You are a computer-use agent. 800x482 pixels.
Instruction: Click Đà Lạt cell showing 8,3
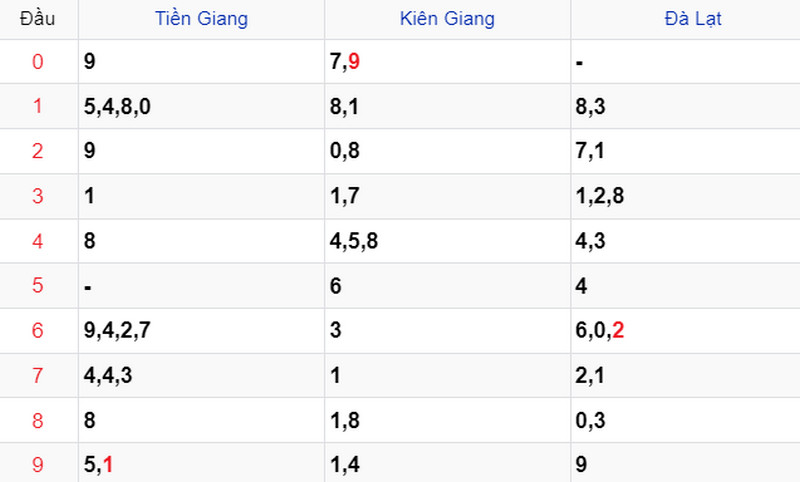tap(685, 106)
